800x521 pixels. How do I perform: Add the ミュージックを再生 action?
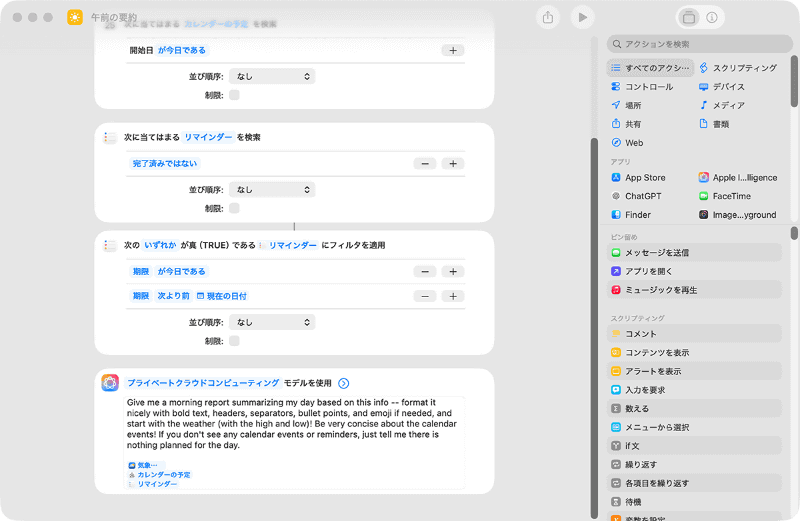694,290
